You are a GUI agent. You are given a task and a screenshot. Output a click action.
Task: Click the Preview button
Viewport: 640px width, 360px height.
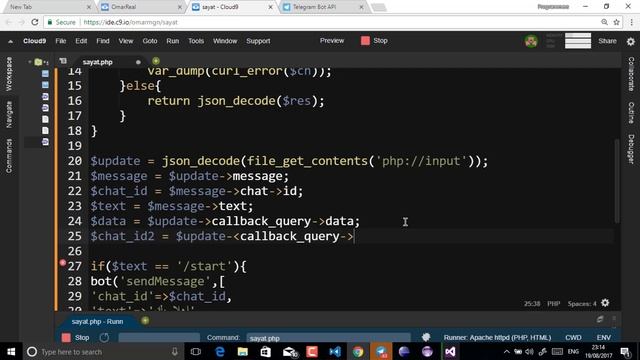(x=332, y=40)
